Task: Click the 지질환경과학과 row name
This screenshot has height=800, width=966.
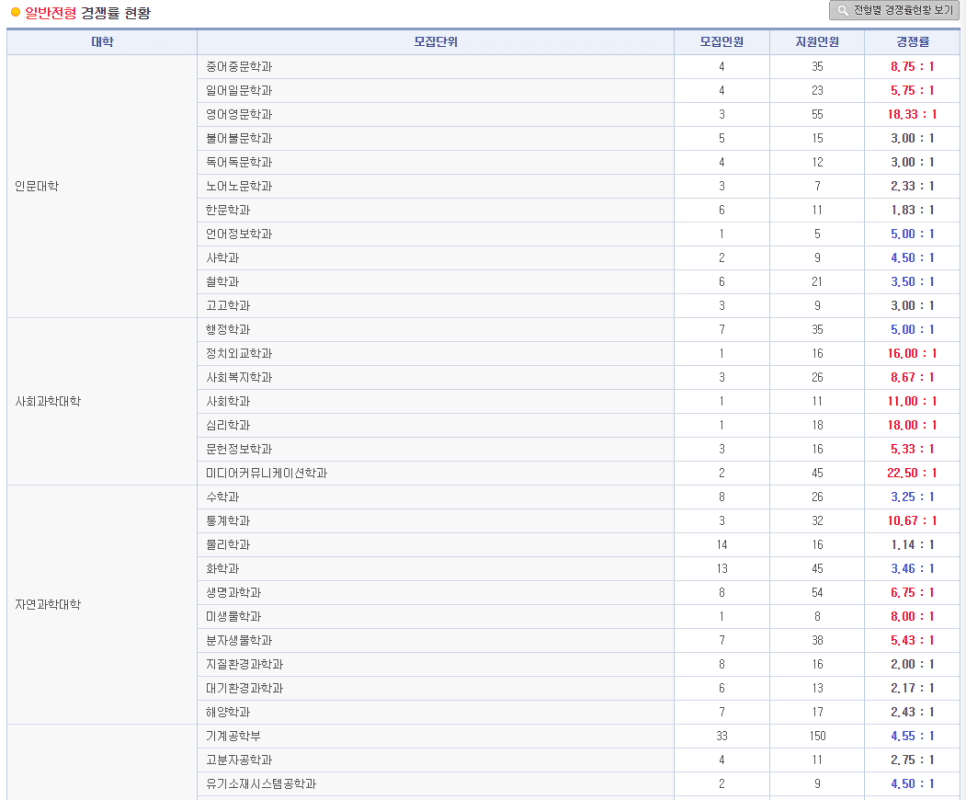Action: (x=245, y=665)
